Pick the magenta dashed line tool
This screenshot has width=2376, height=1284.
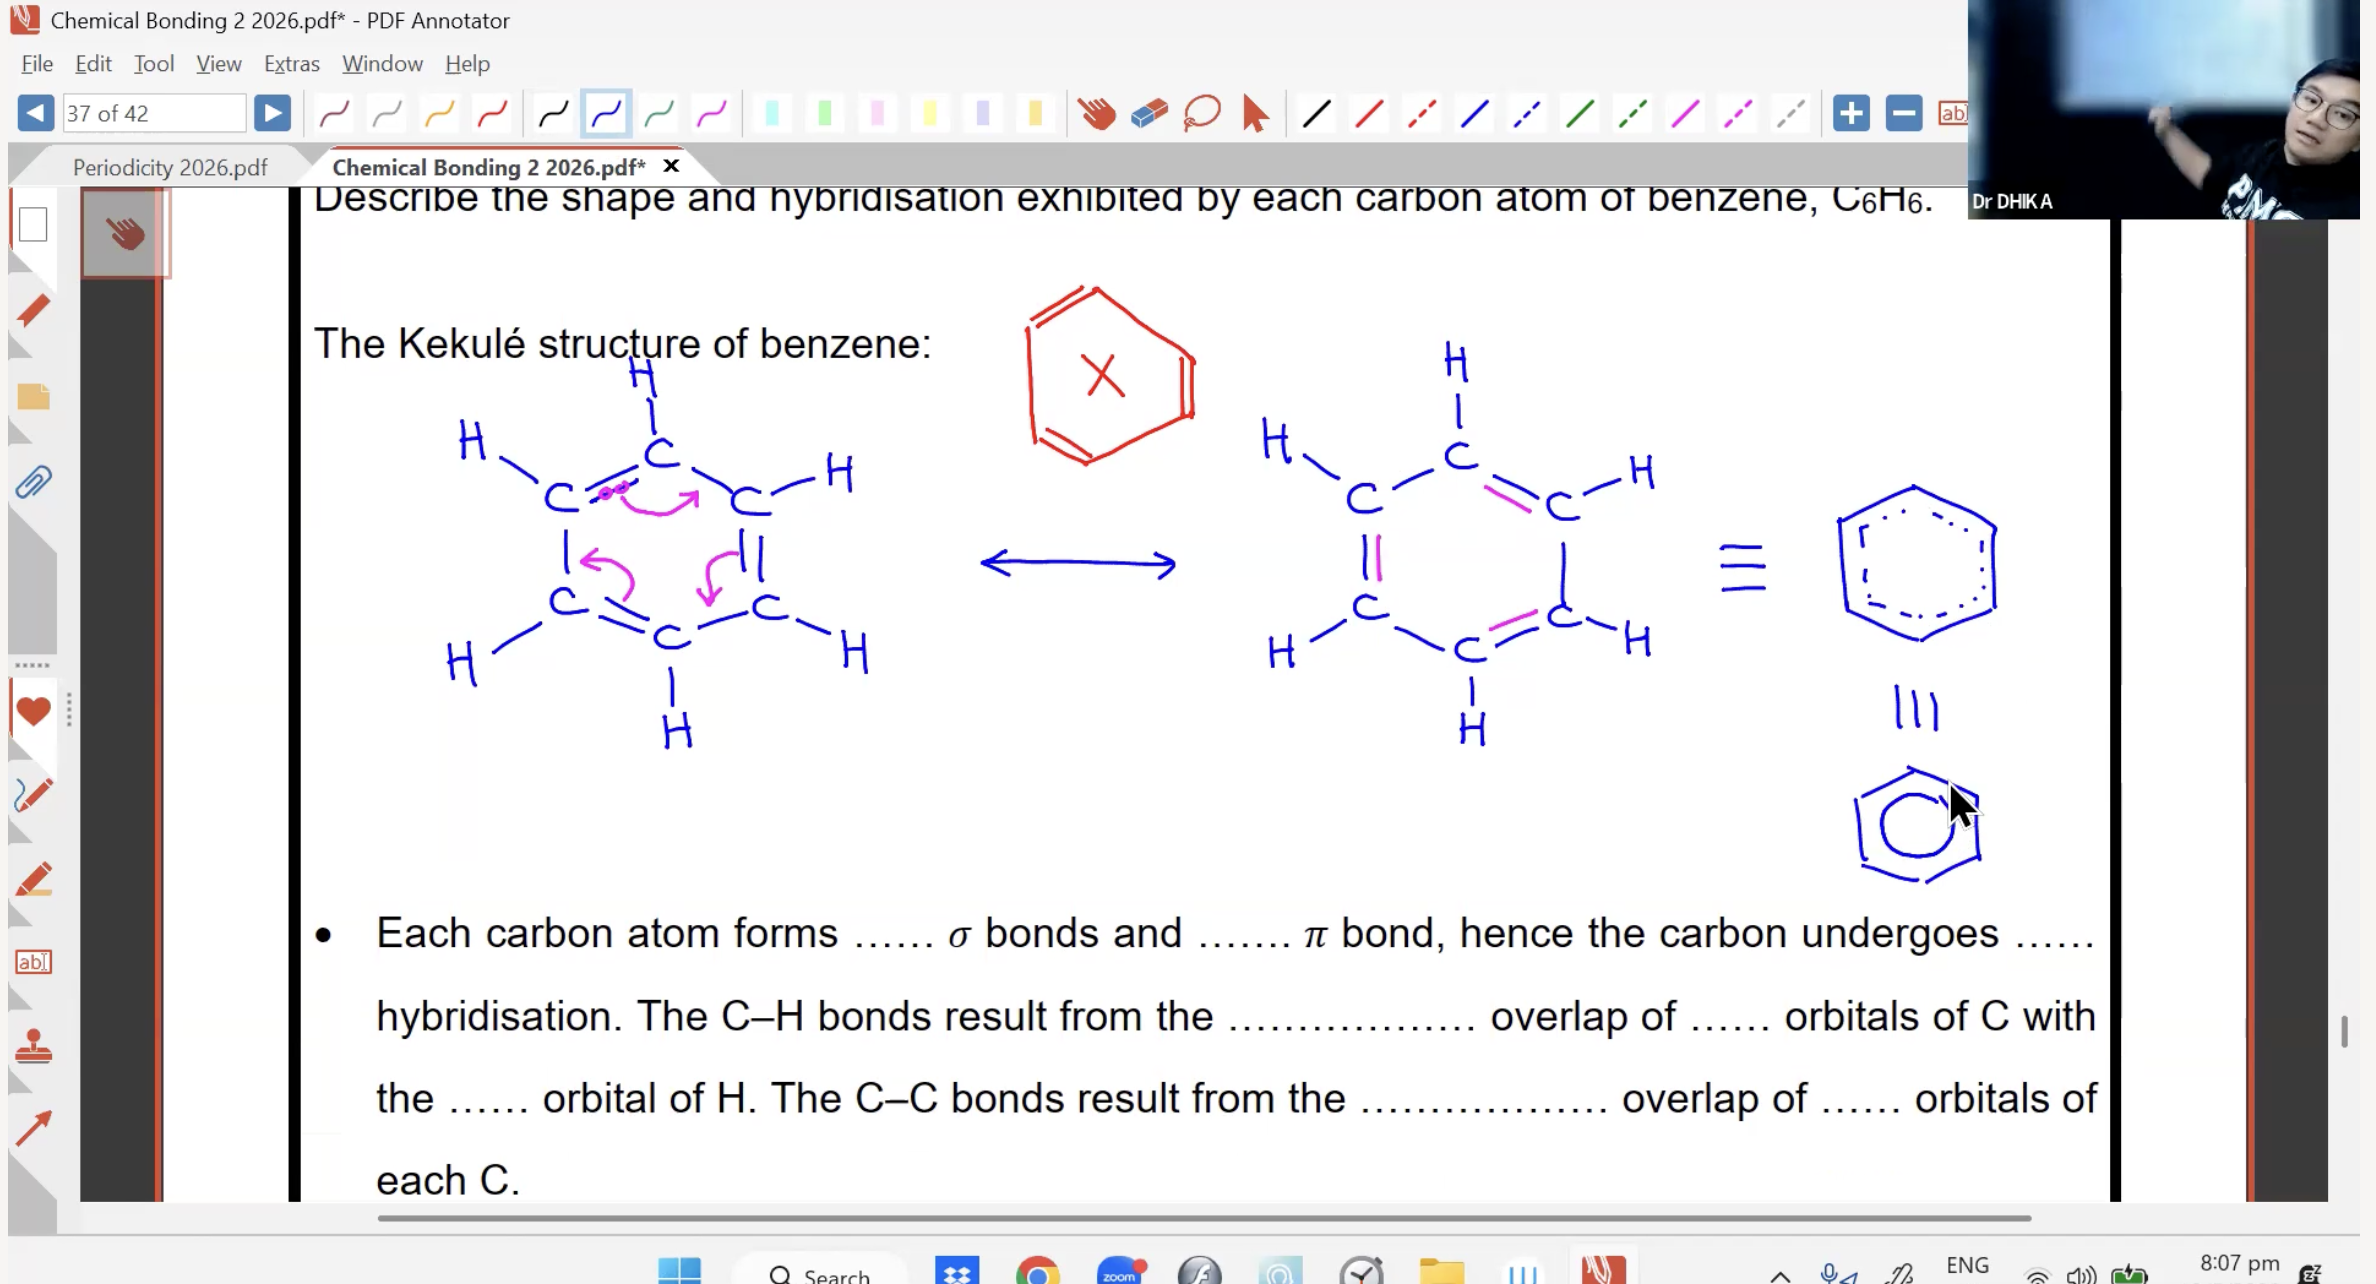point(1738,113)
